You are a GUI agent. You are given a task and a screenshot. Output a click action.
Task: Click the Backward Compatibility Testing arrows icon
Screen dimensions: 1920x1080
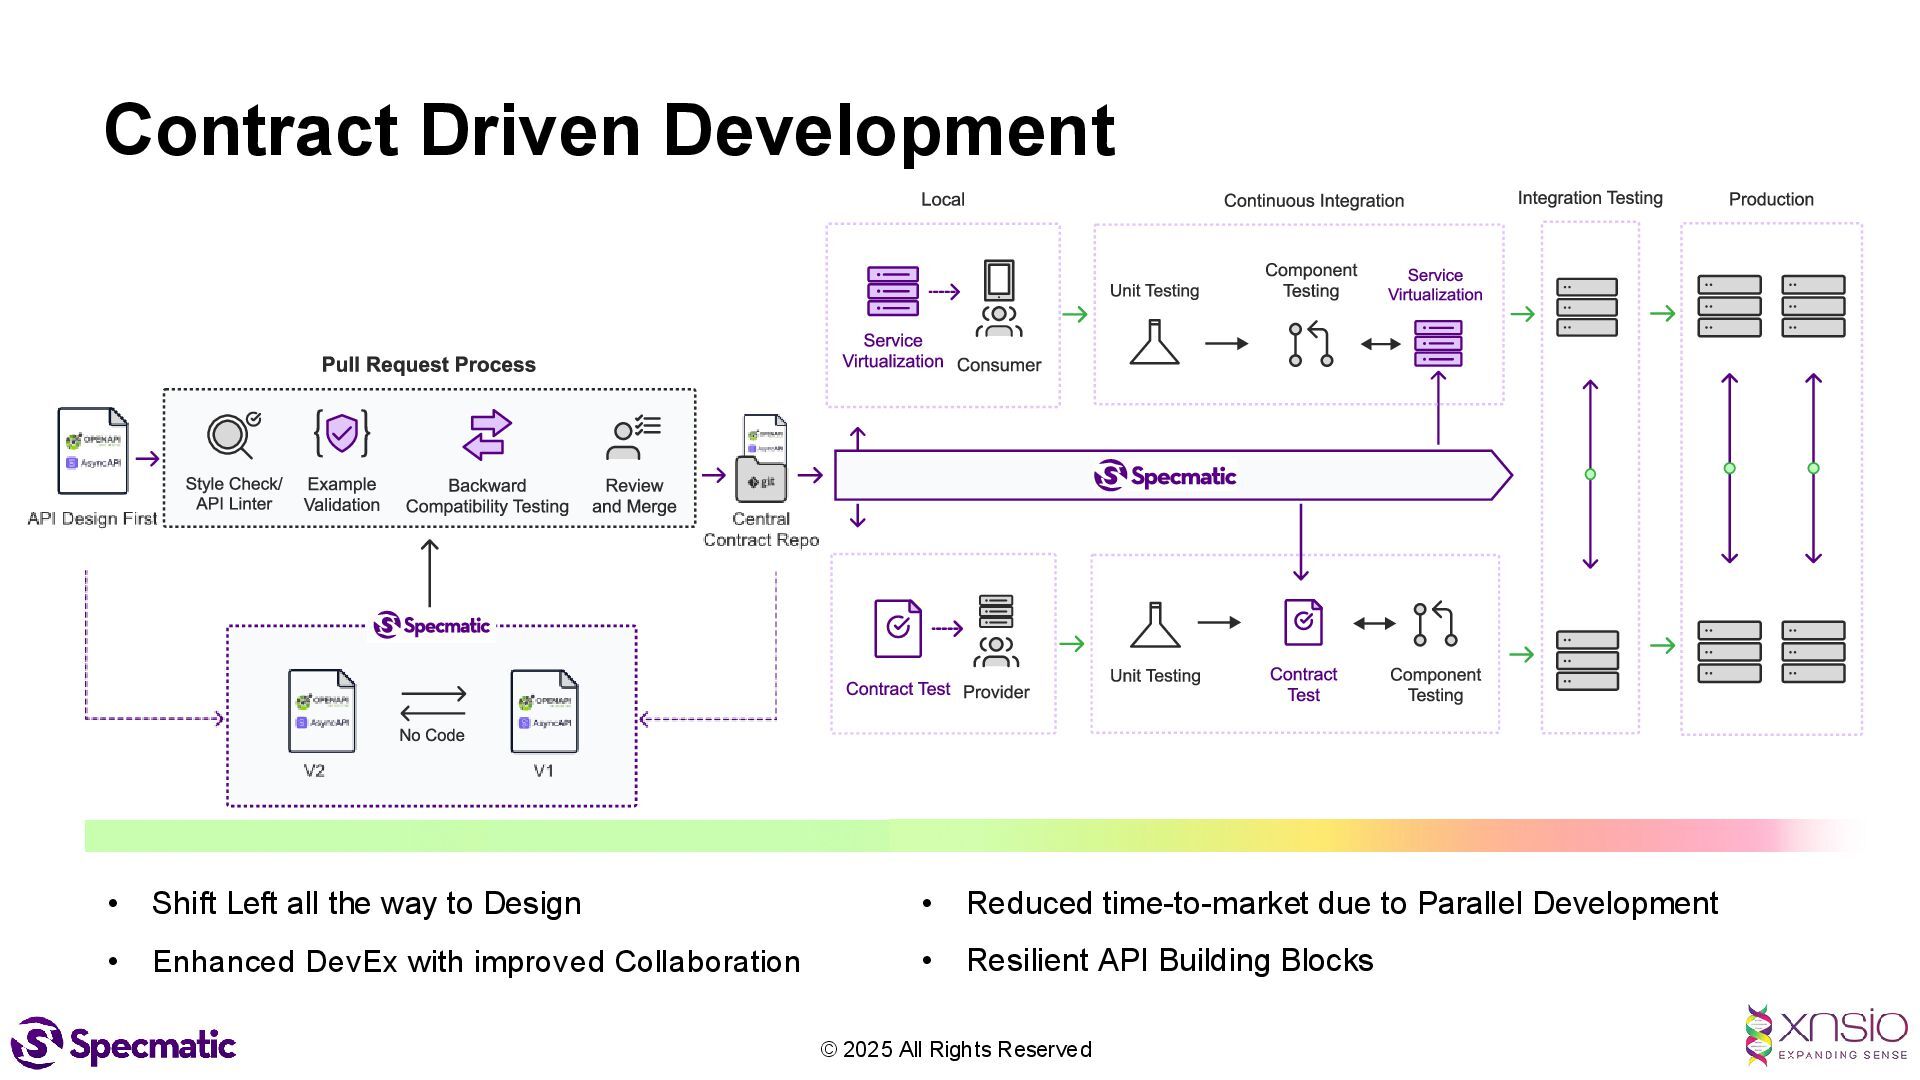pos(487,435)
